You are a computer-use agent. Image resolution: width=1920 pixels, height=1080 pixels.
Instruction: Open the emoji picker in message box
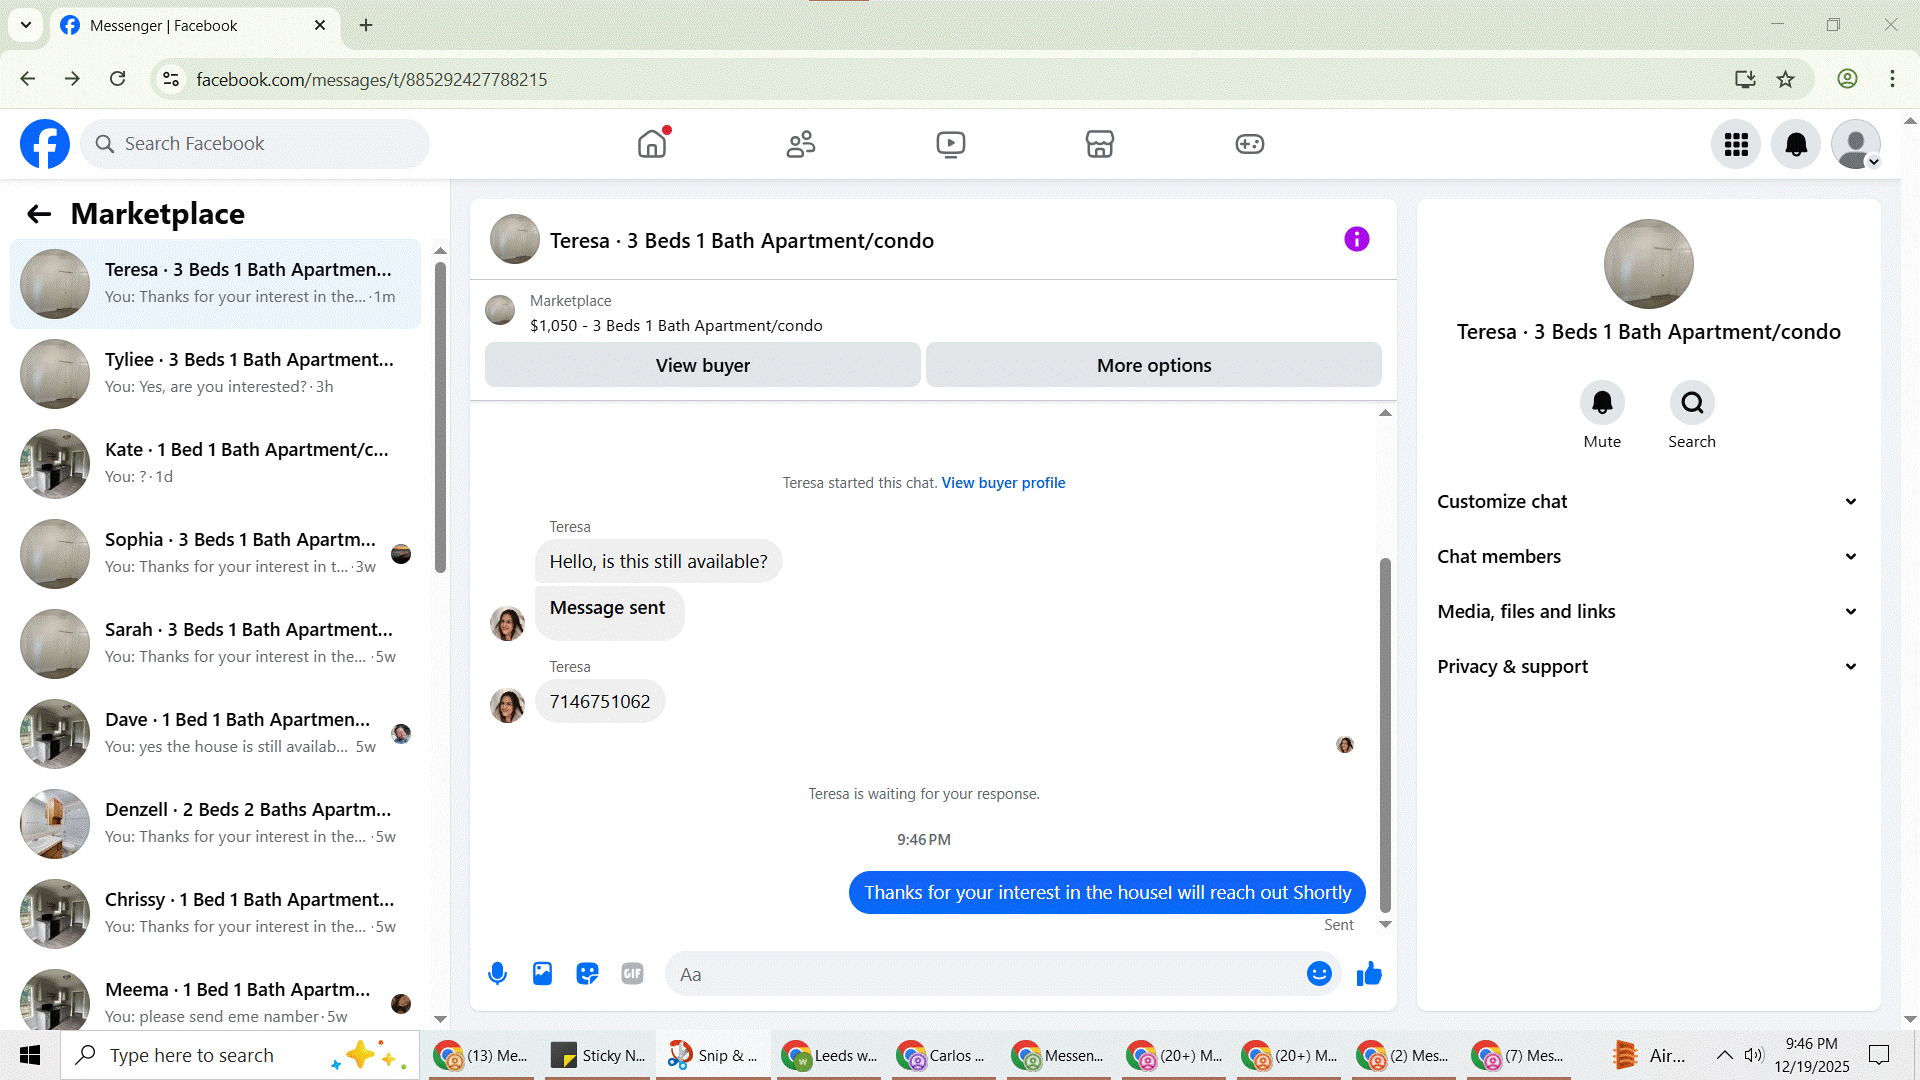(x=1319, y=974)
